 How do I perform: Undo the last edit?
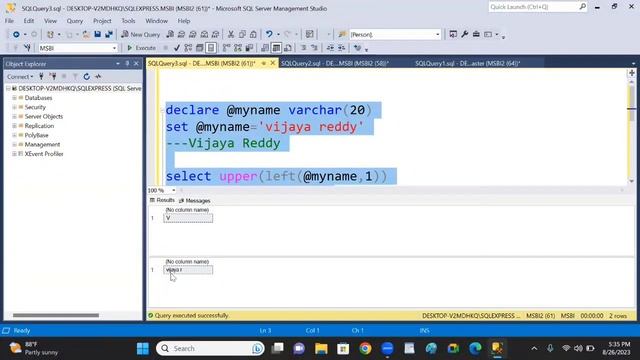269,35
